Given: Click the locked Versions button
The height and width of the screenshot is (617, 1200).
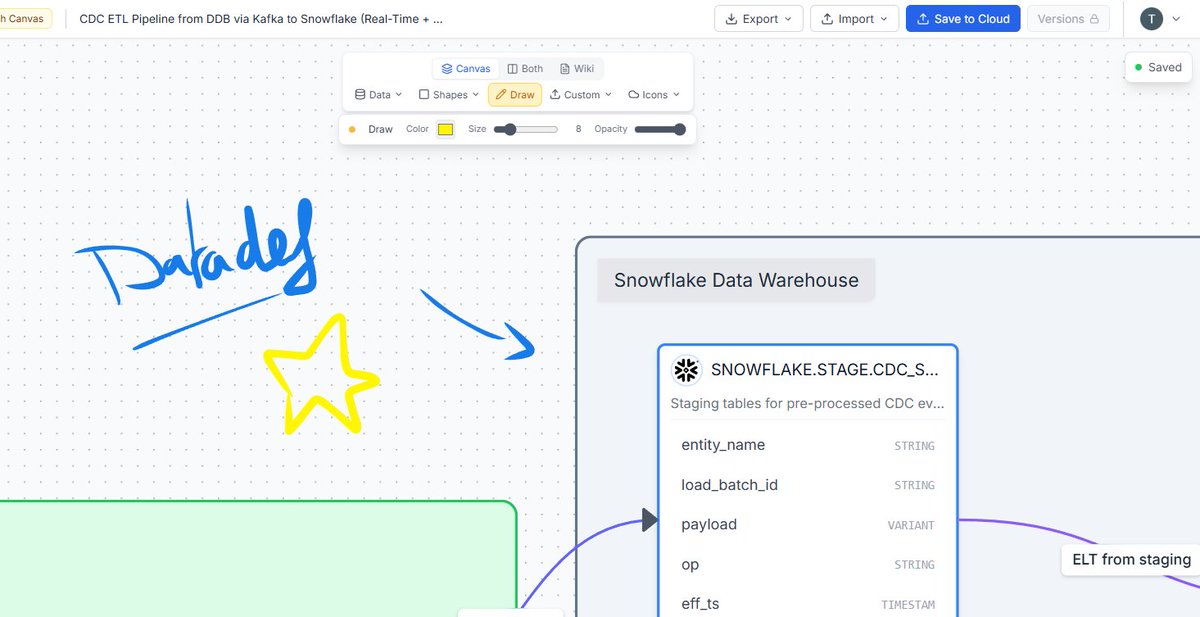Looking at the screenshot, I should (1068, 18).
